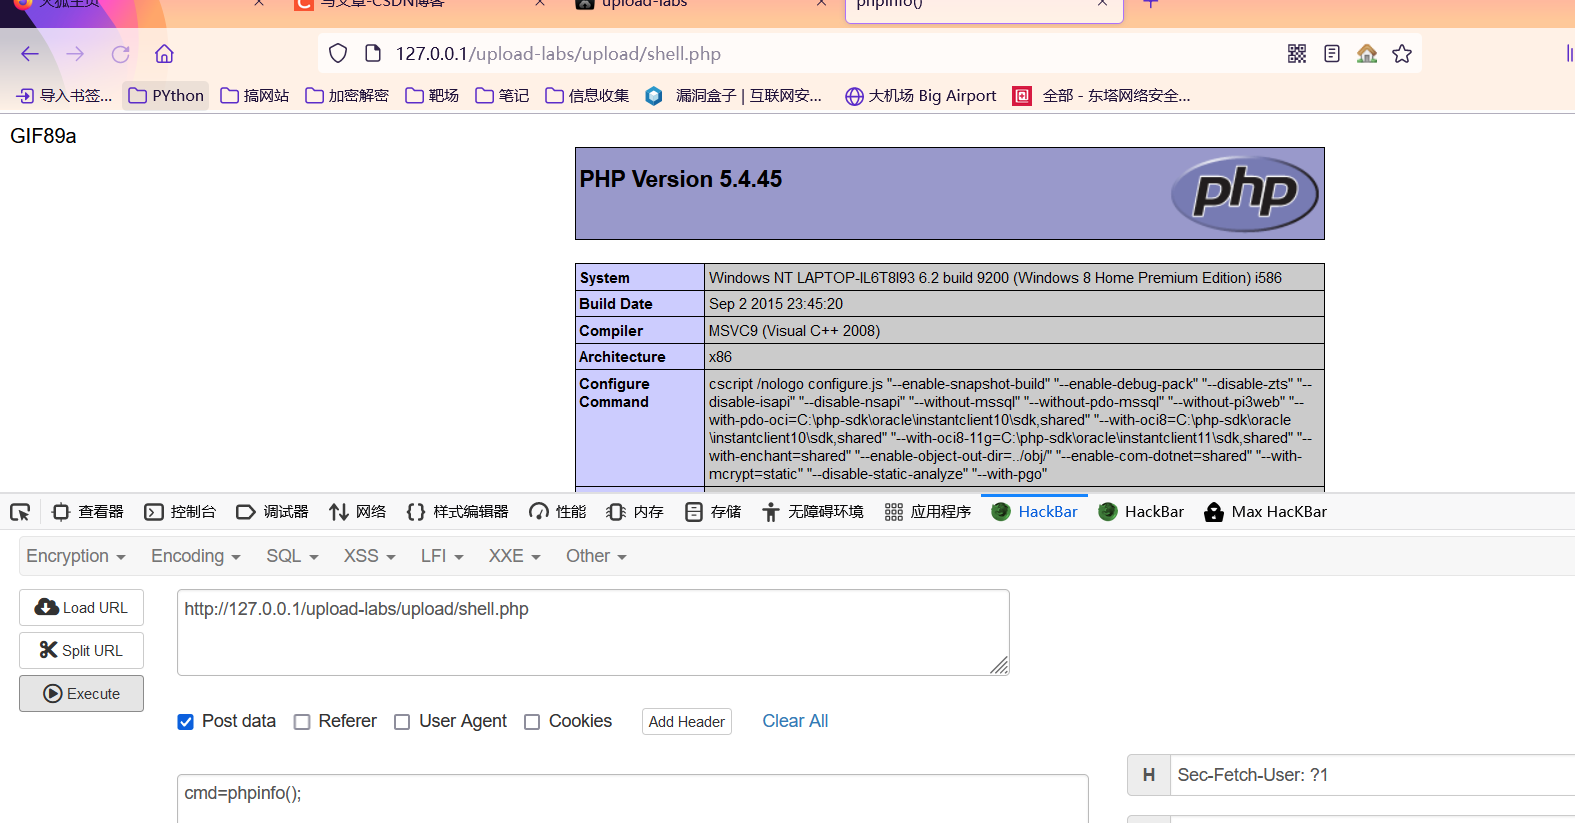Expand the XSS dropdown

(x=370, y=556)
